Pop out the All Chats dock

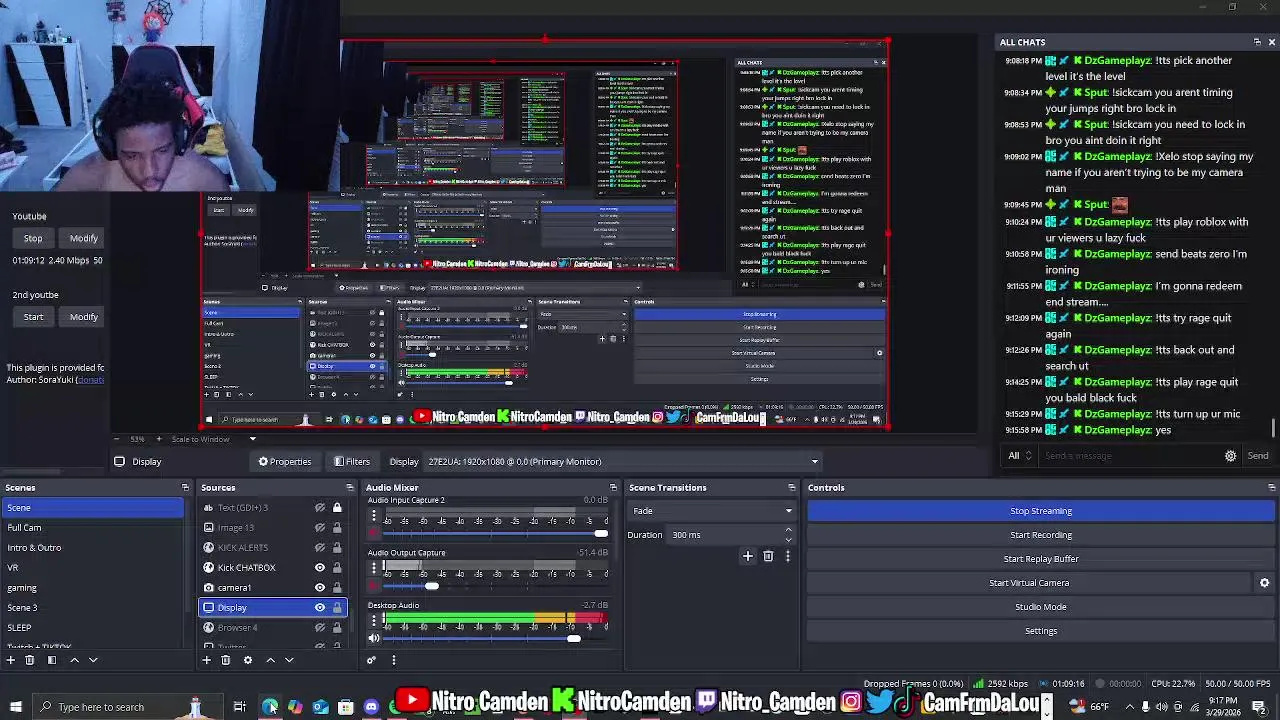point(1257,42)
